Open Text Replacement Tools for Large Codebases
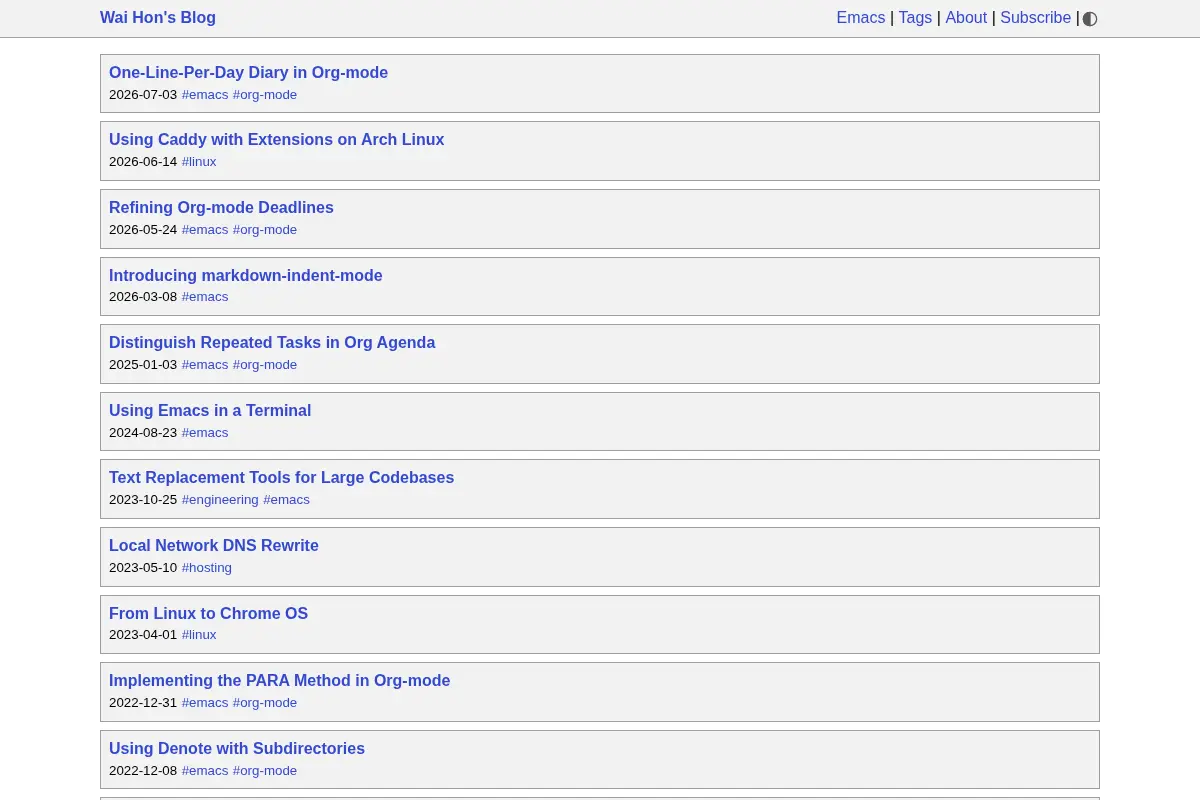The width and height of the screenshot is (1200, 800). tap(281, 478)
